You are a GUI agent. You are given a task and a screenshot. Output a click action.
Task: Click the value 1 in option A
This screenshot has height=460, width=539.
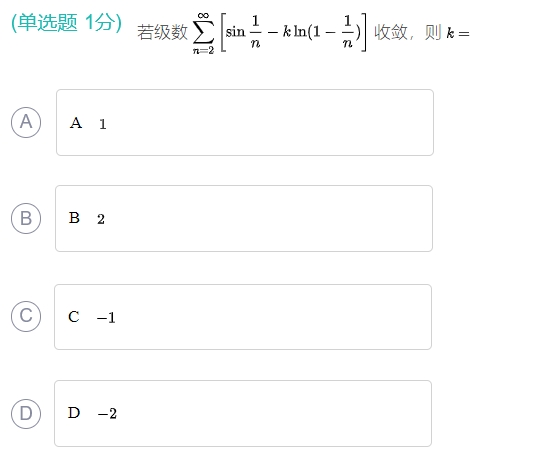click(x=102, y=124)
